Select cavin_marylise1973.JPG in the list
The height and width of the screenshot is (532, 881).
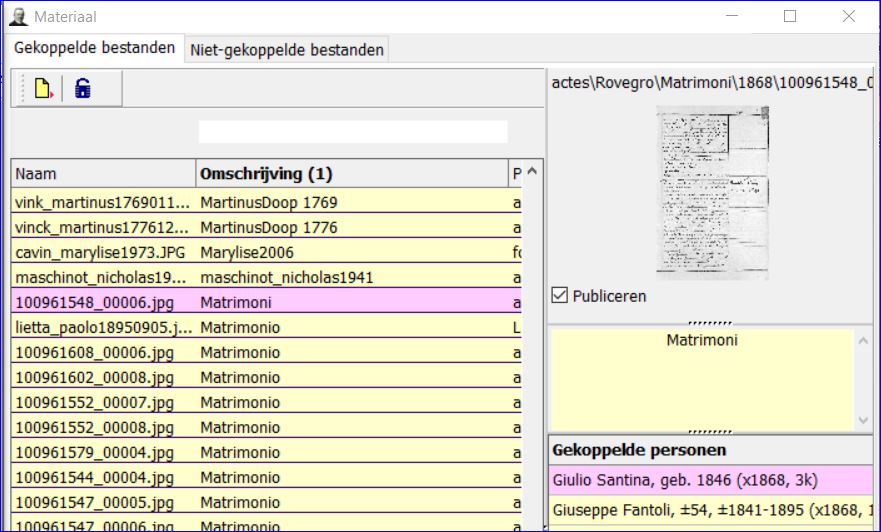tap(103, 252)
